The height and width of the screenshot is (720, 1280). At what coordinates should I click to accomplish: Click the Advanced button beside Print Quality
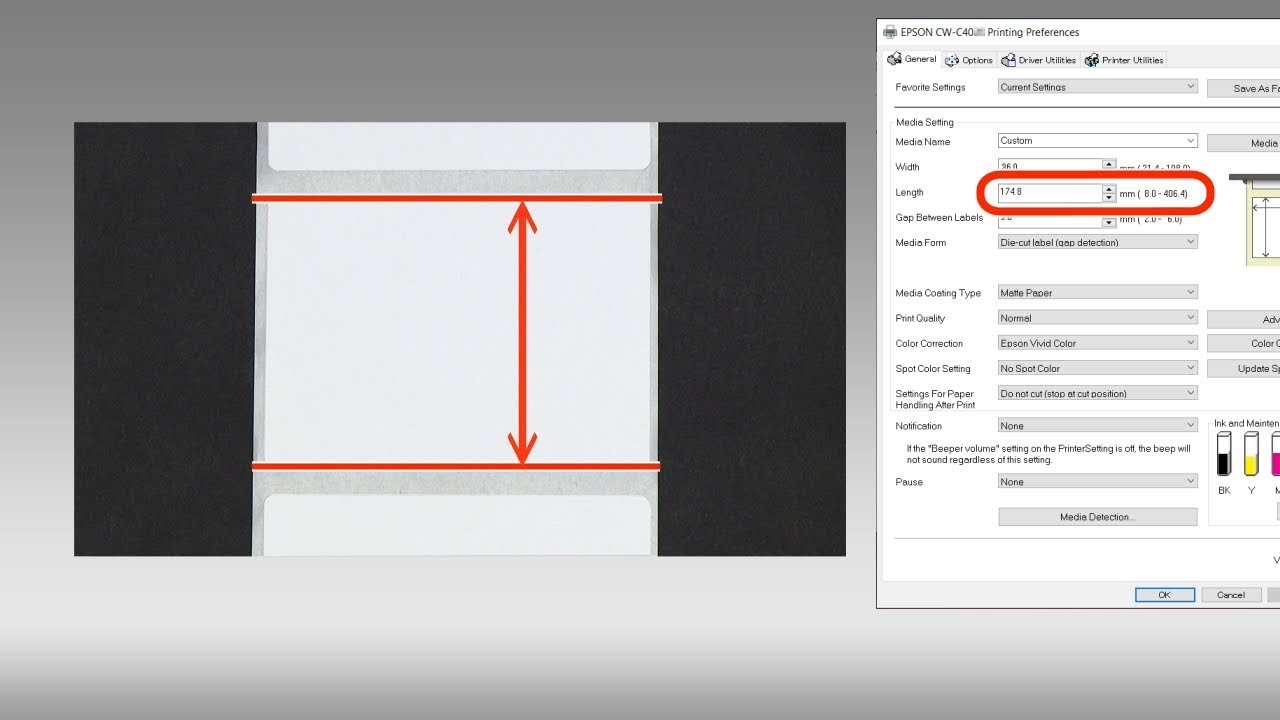tap(1243, 320)
